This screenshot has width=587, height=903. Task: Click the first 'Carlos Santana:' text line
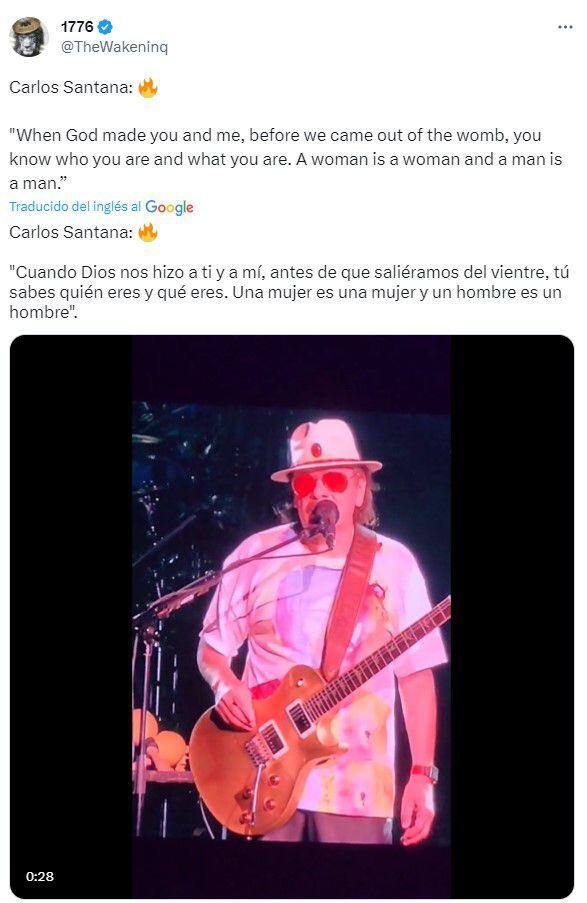click(x=71, y=88)
